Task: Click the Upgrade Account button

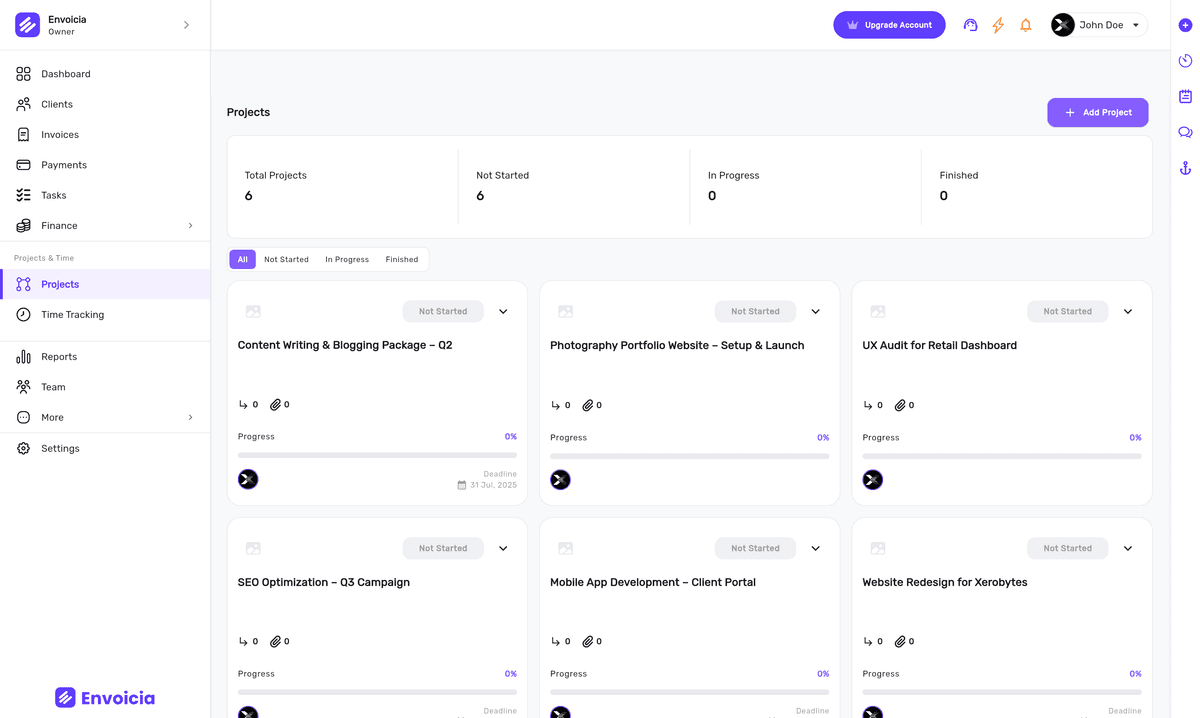Action: 889,24
